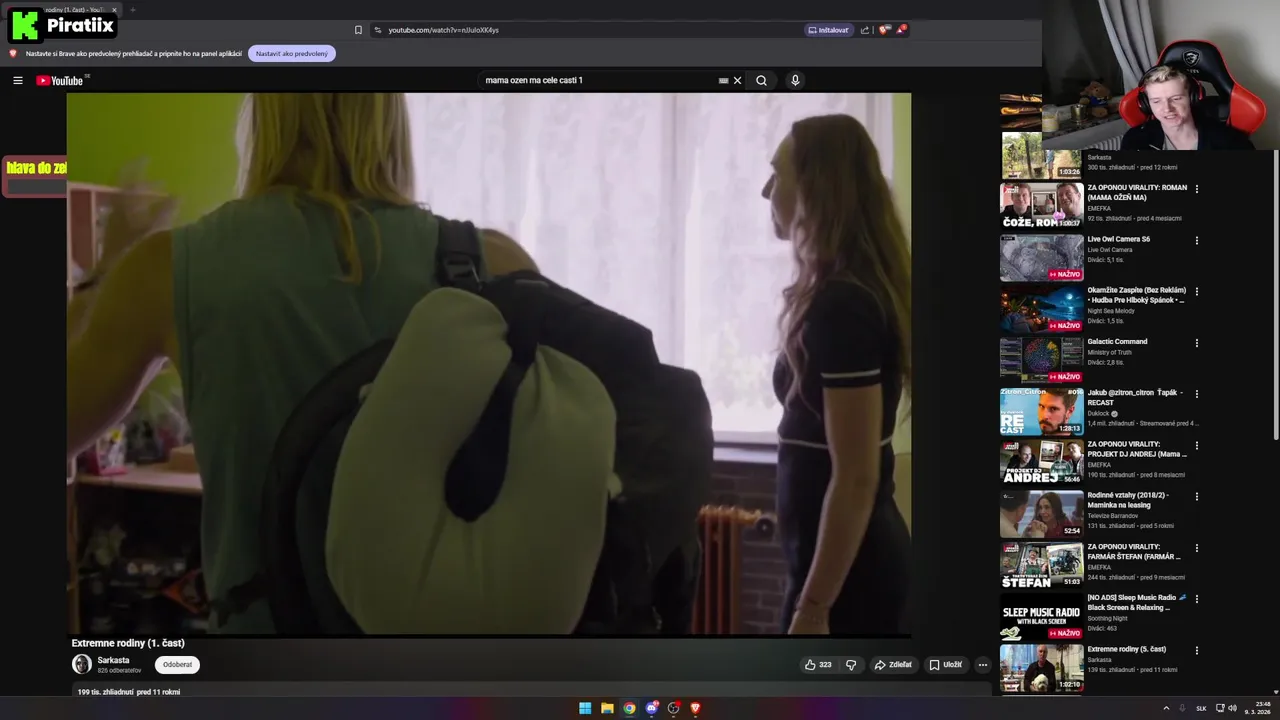Open more actions via the three-dot button under the video

pyautogui.click(x=983, y=664)
